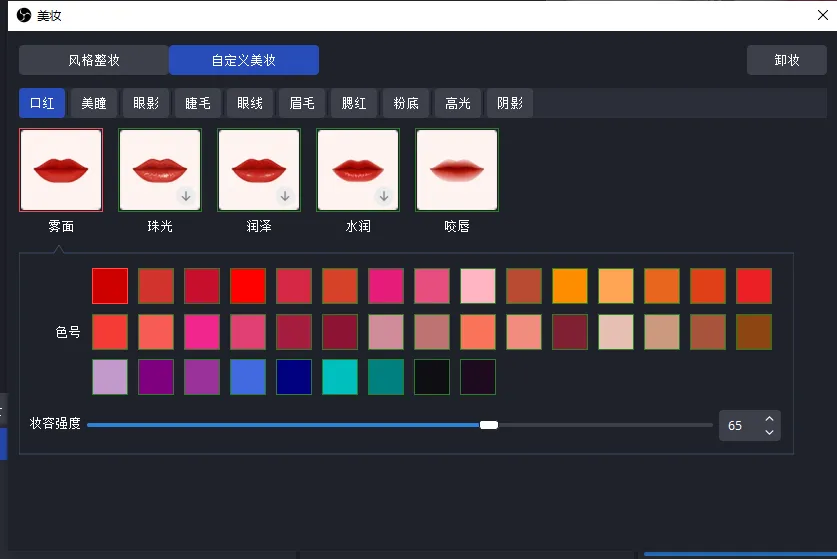Select the 雾面 matte lipstick thumbnail
837x559 pixels.
(x=61, y=170)
